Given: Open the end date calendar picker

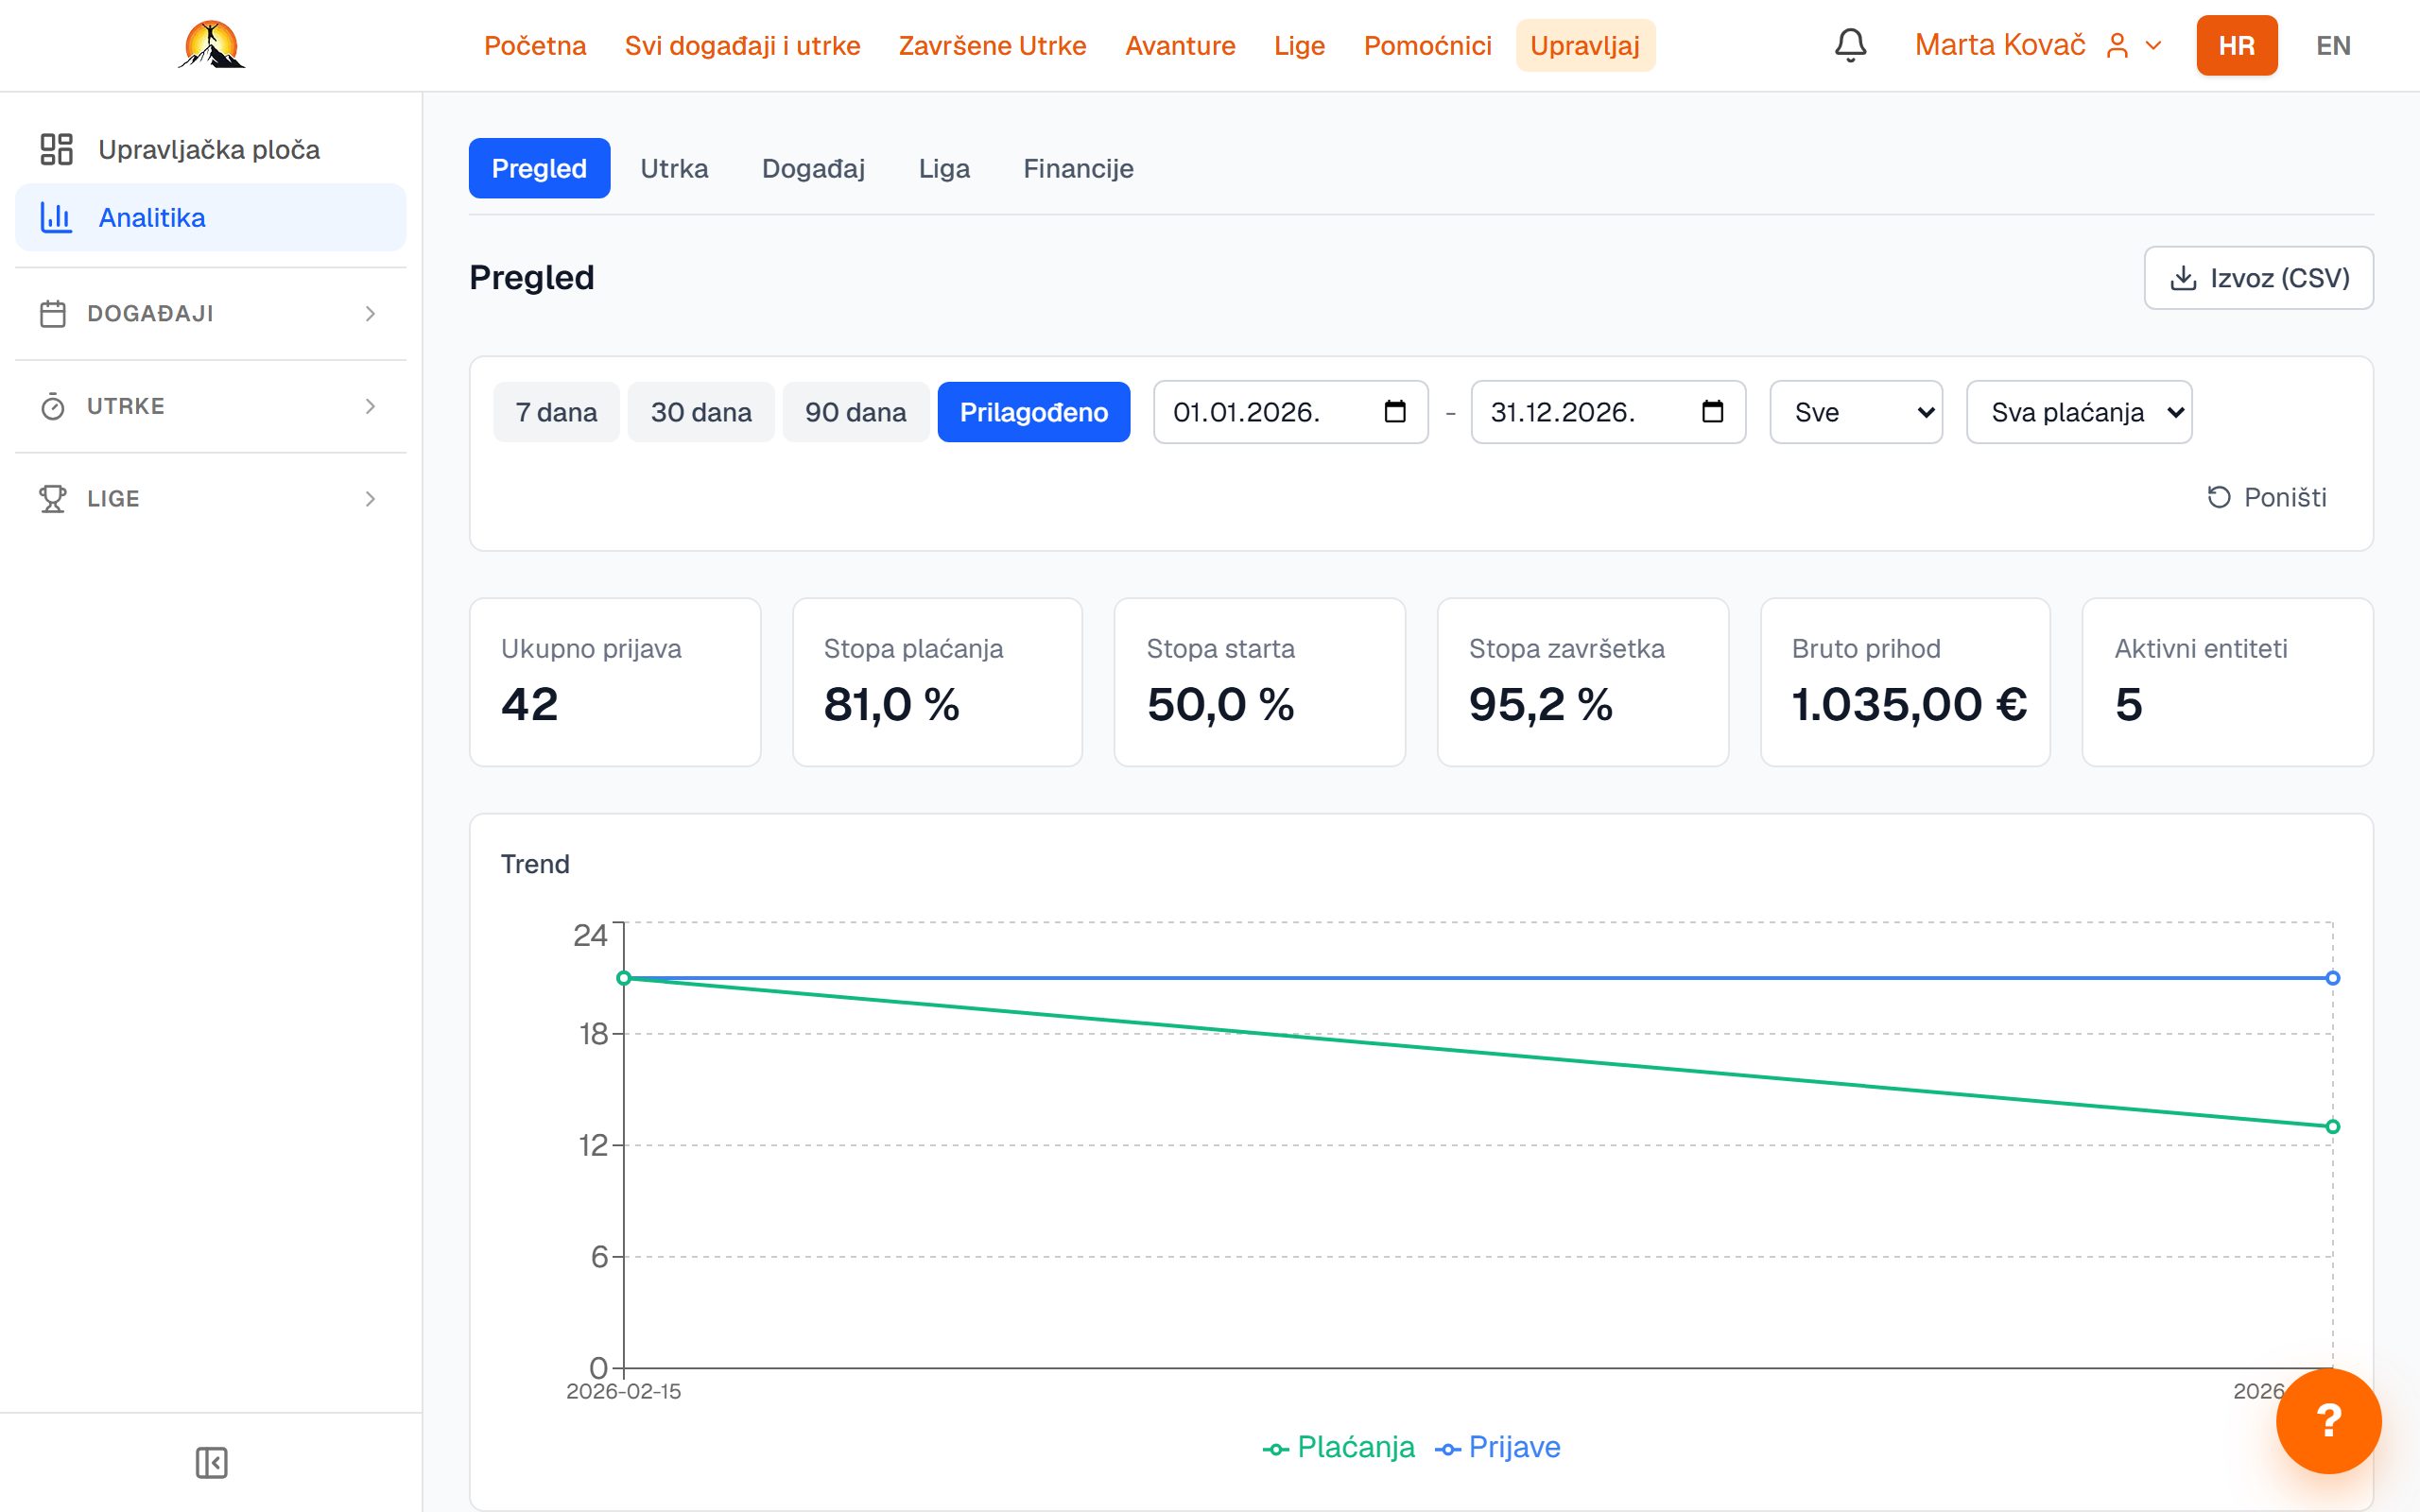Looking at the screenshot, I should pyautogui.click(x=1712, y=411).
